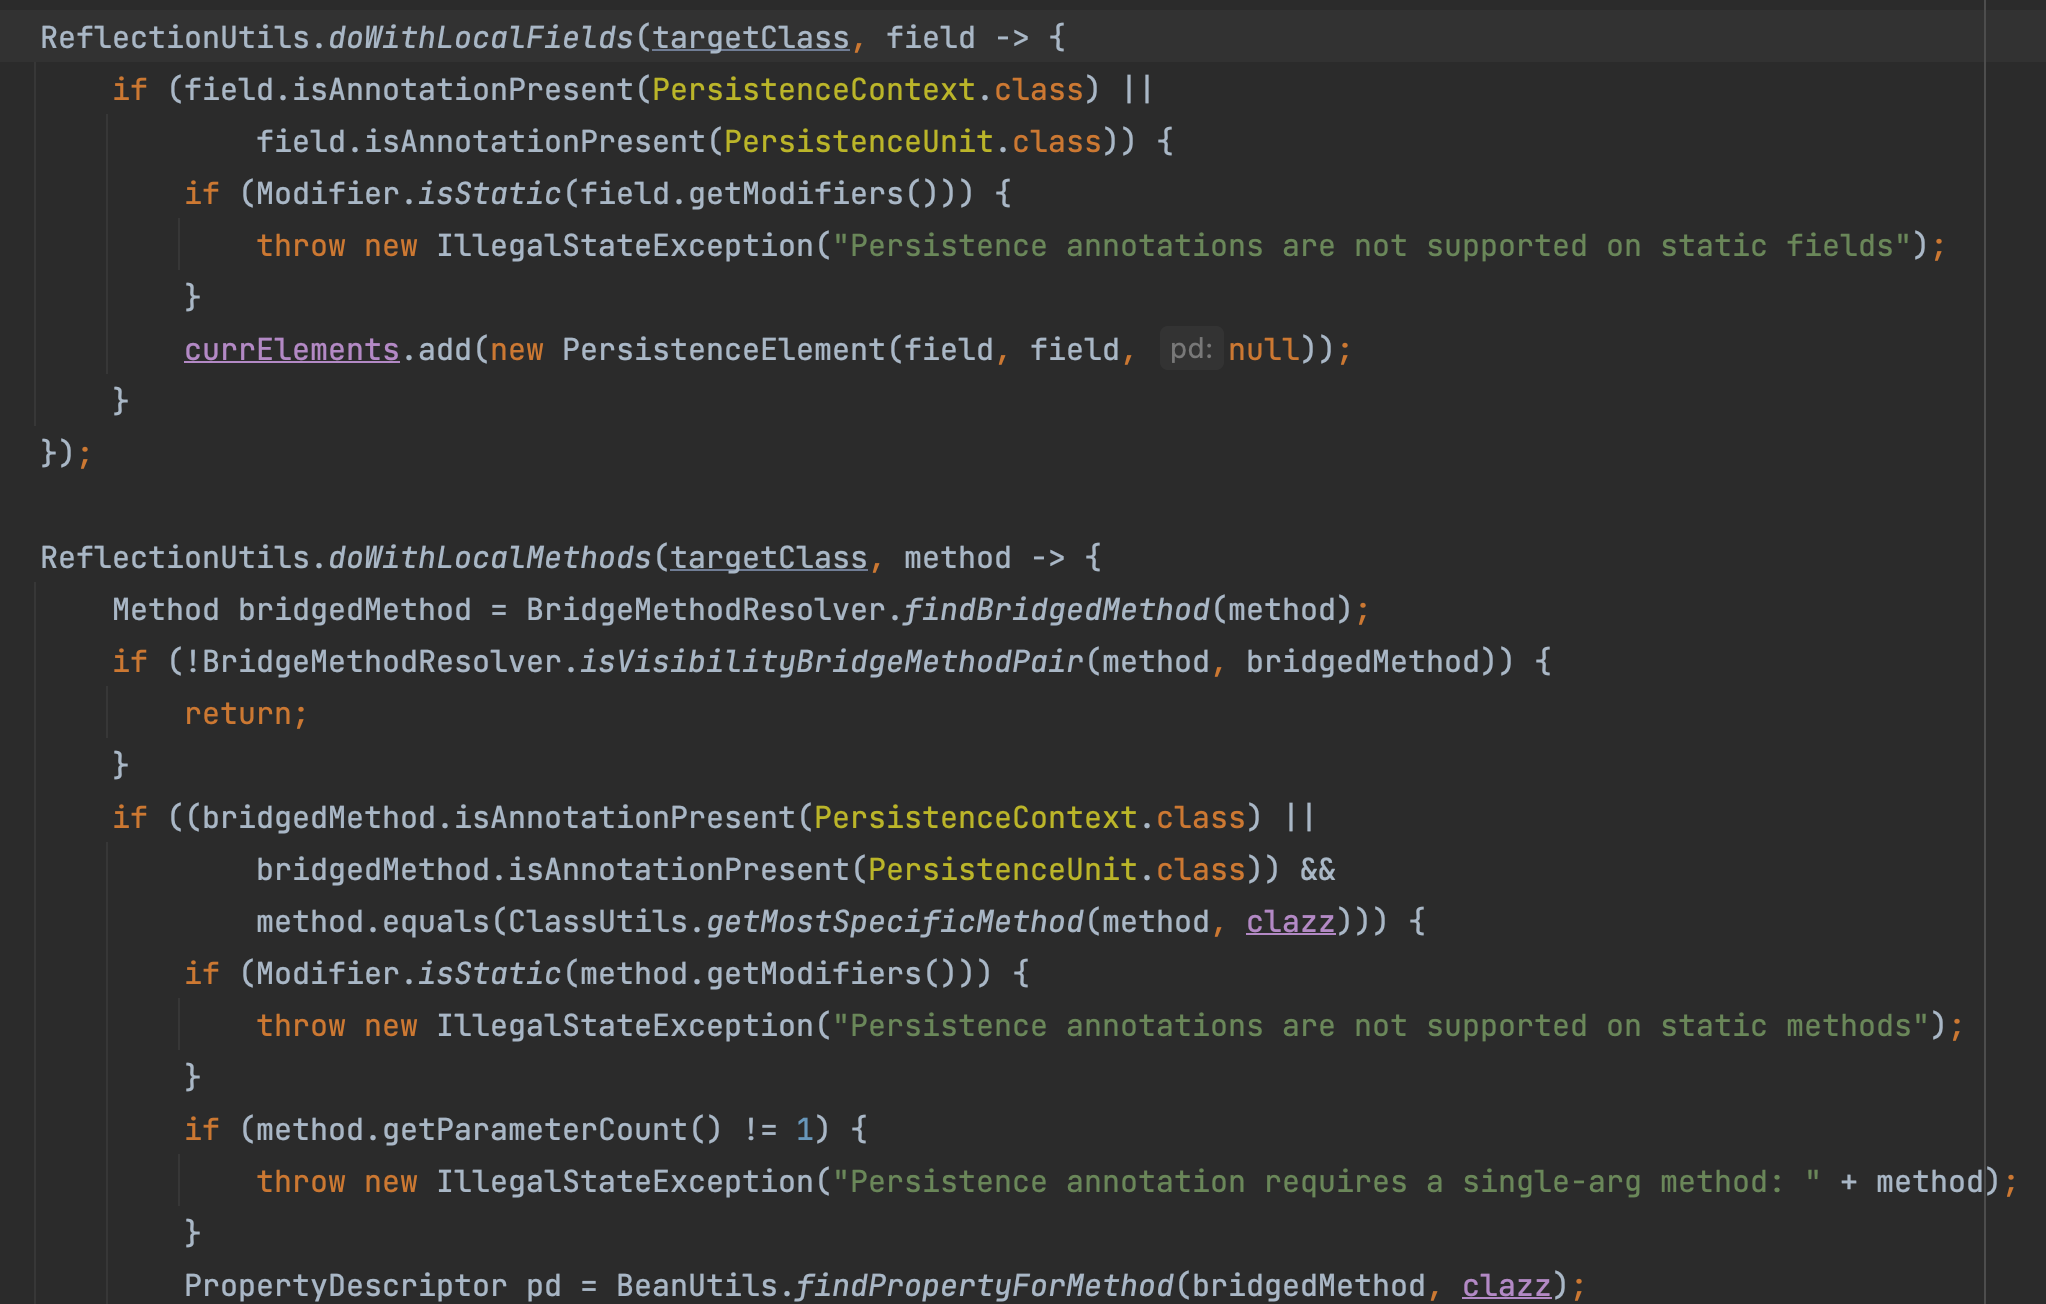Click the PropertyDescriptor type name
2046x1304 pixels.
345,1285
